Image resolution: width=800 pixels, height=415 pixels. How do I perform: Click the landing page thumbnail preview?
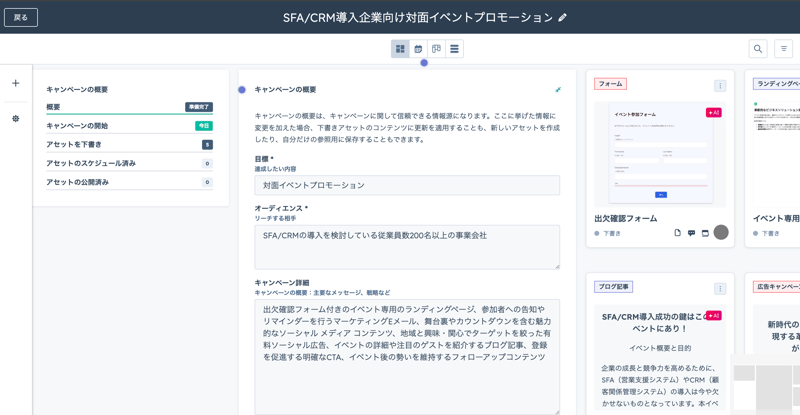777,155
